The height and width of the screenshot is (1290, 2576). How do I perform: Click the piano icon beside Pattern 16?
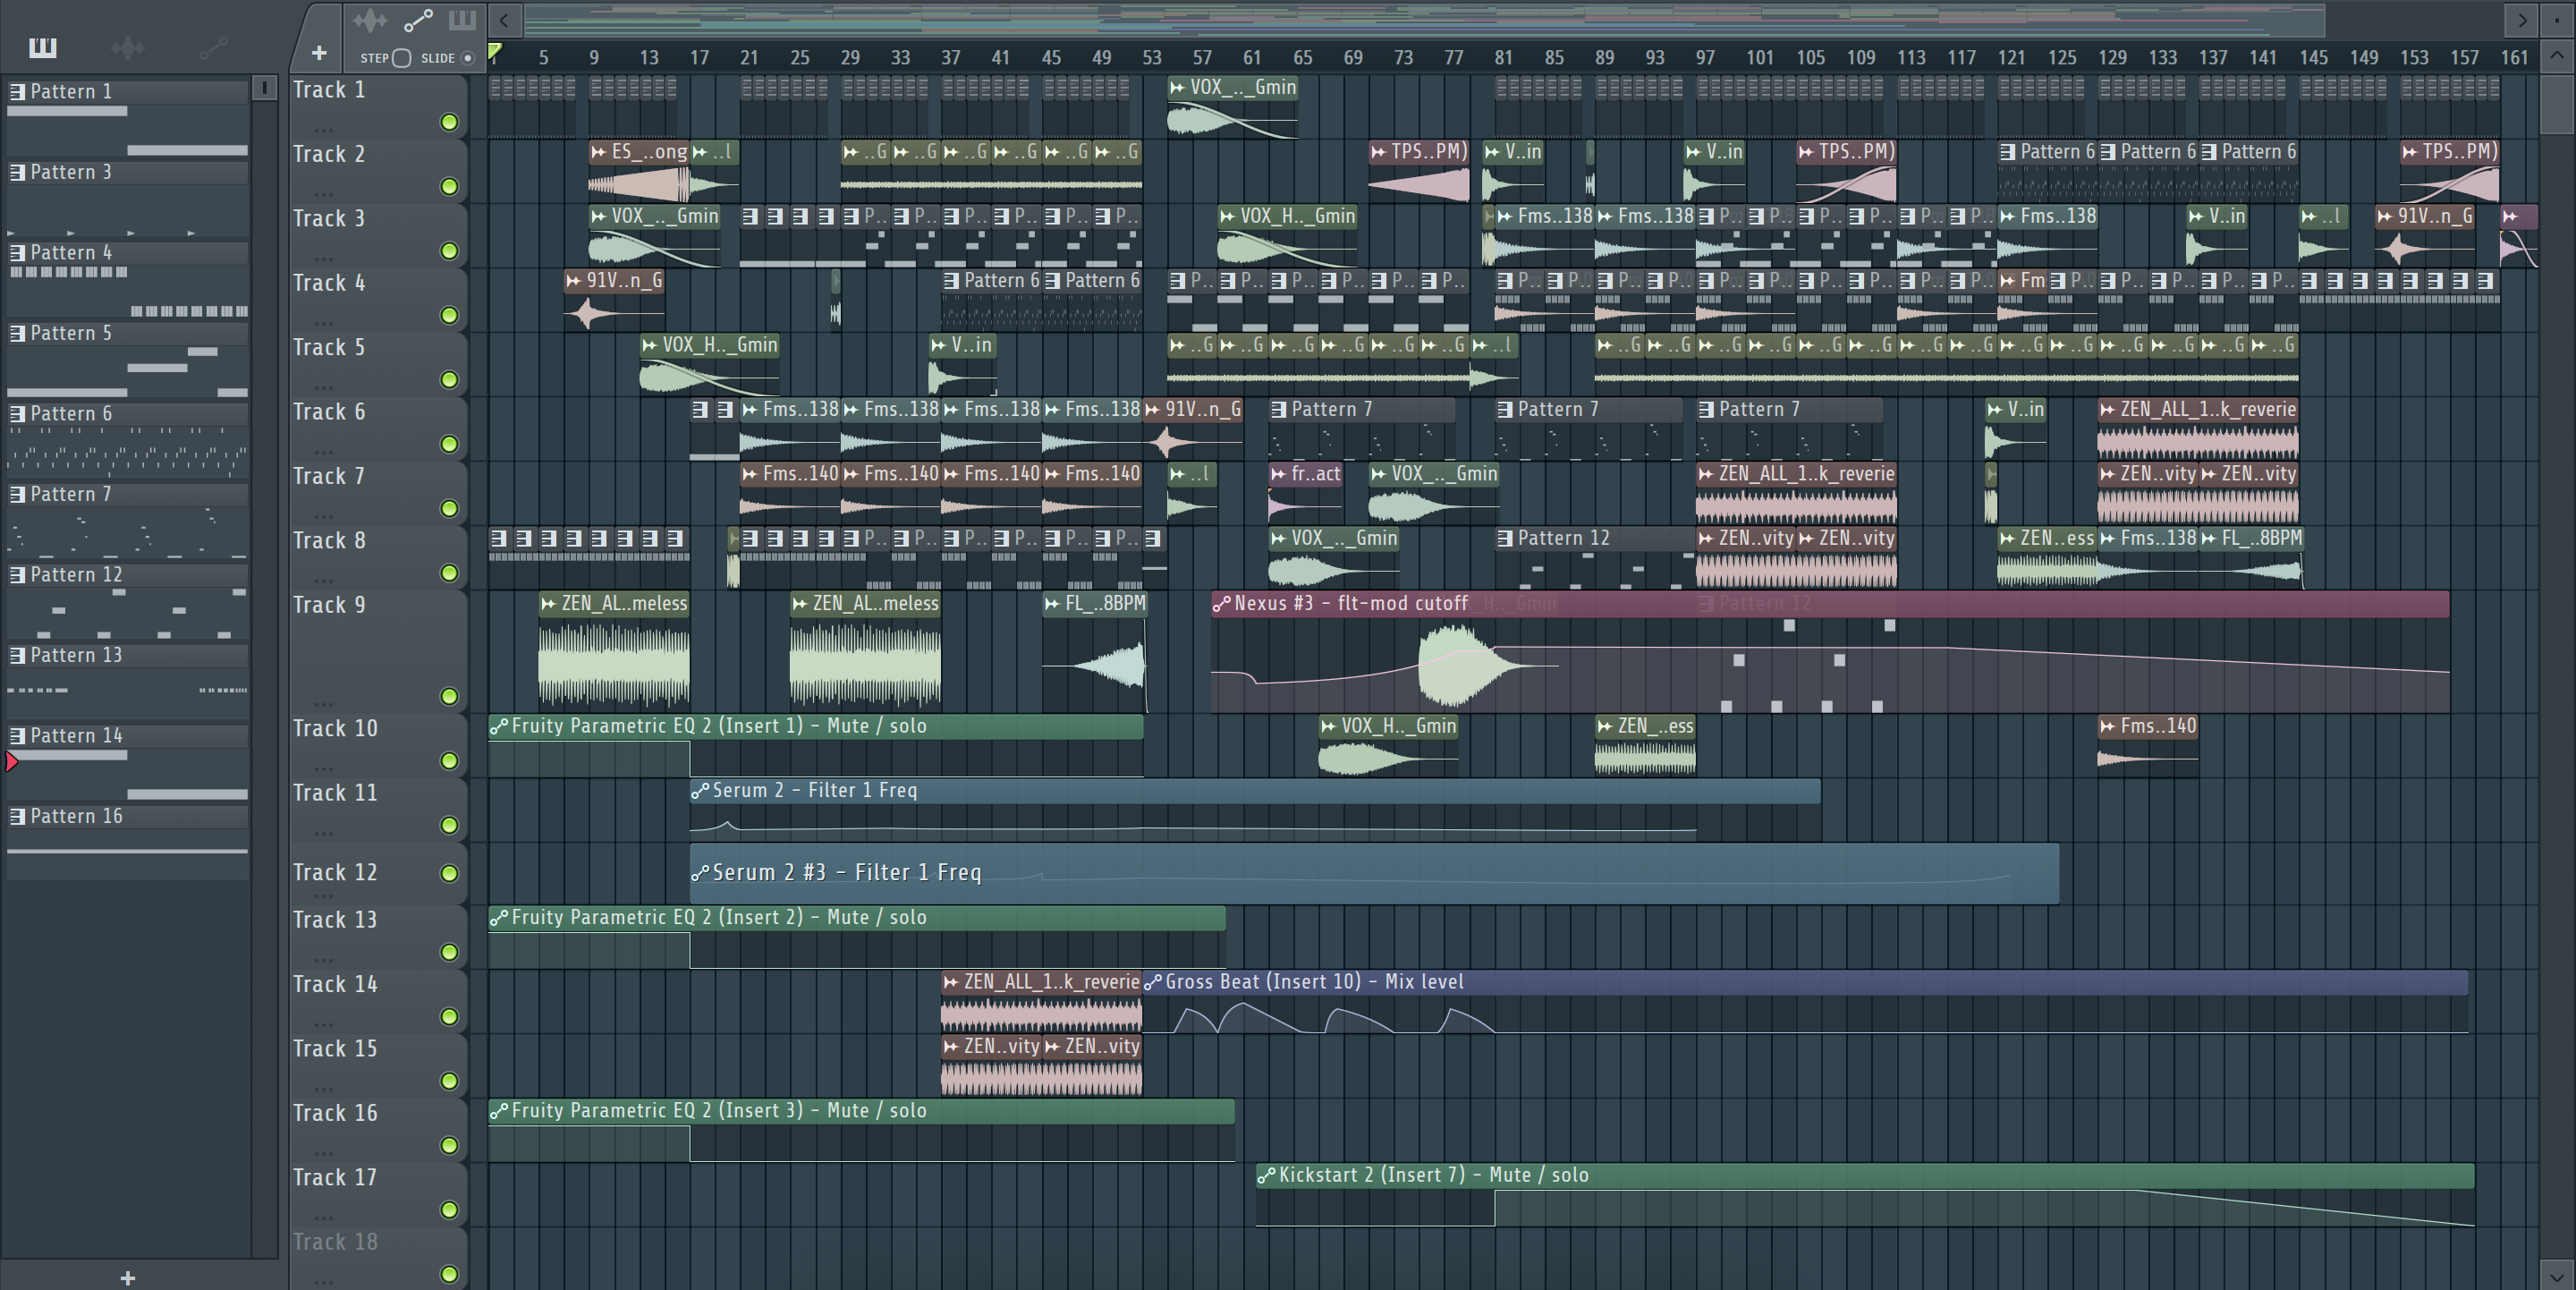coord(17,817)
